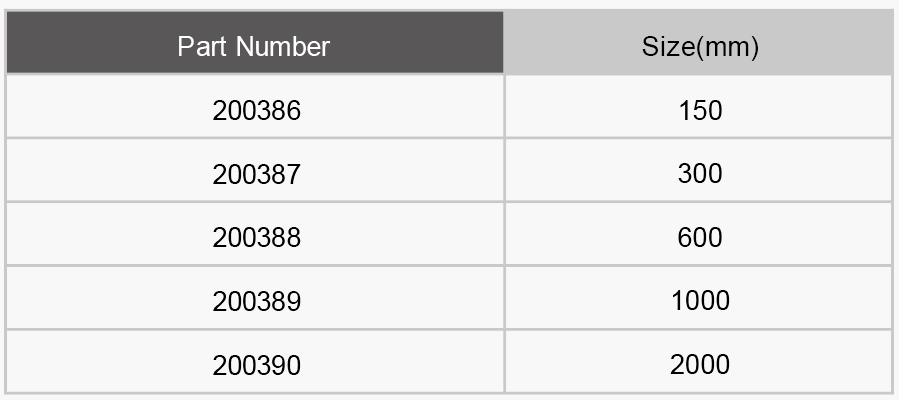Screen dimensions: 899x400
Task: Click column divider between 200390 and 2000
Action: [x=505, y=362]
